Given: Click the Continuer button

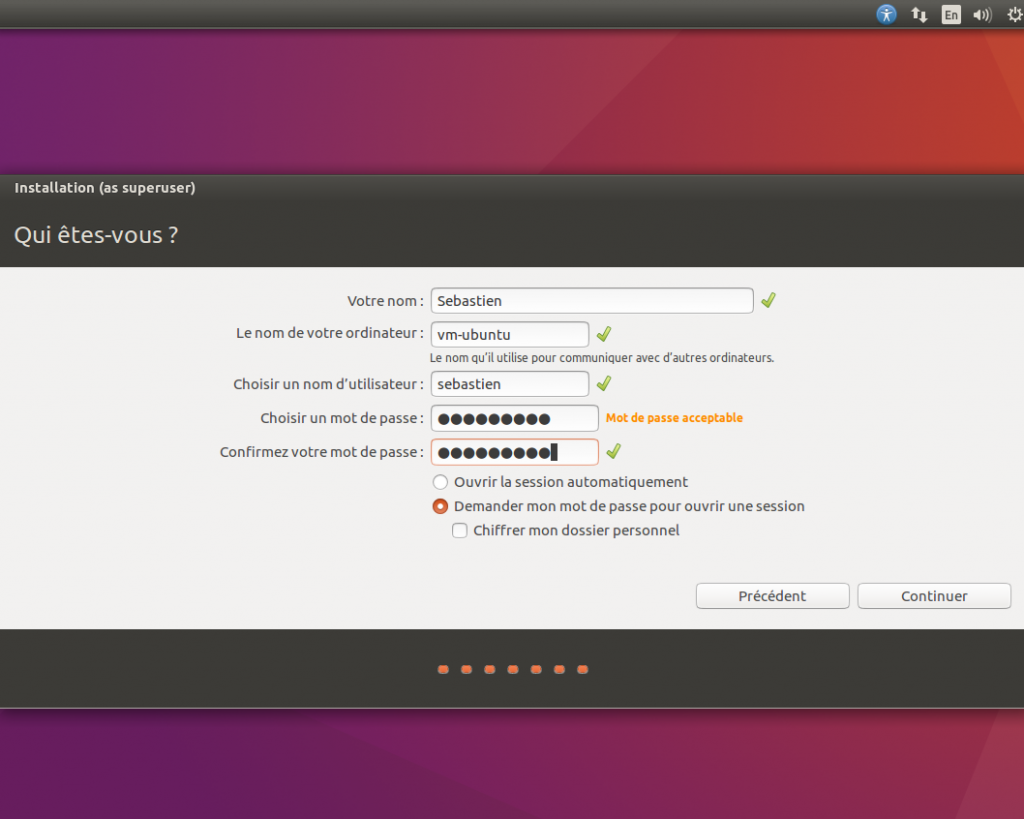Looking at the screenshot, I should [933, 595].
